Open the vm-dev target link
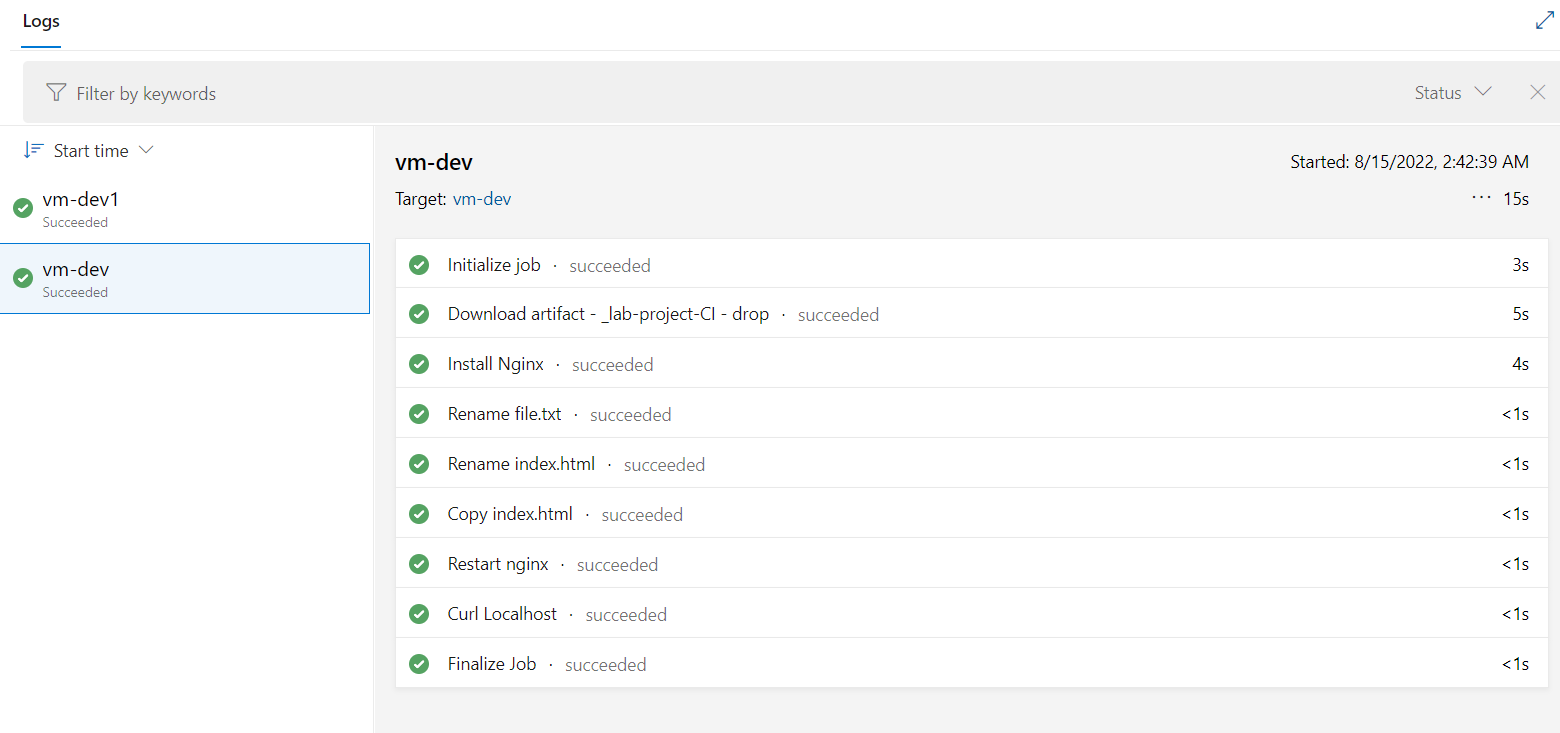Screen dimensions: 1560x733 [482, 199]
